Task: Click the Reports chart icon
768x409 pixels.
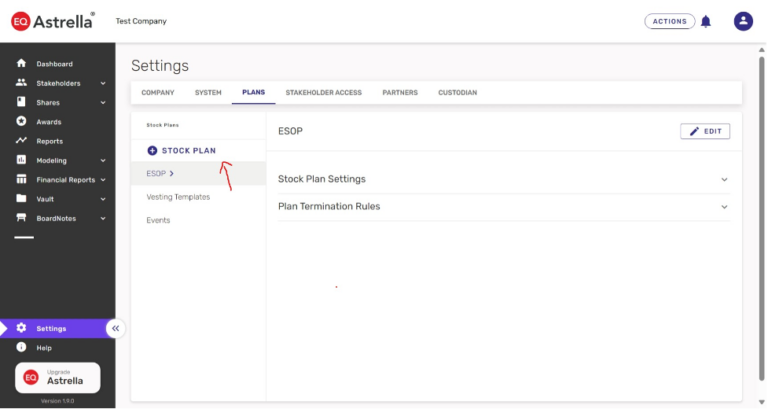Action: (21, 141)
